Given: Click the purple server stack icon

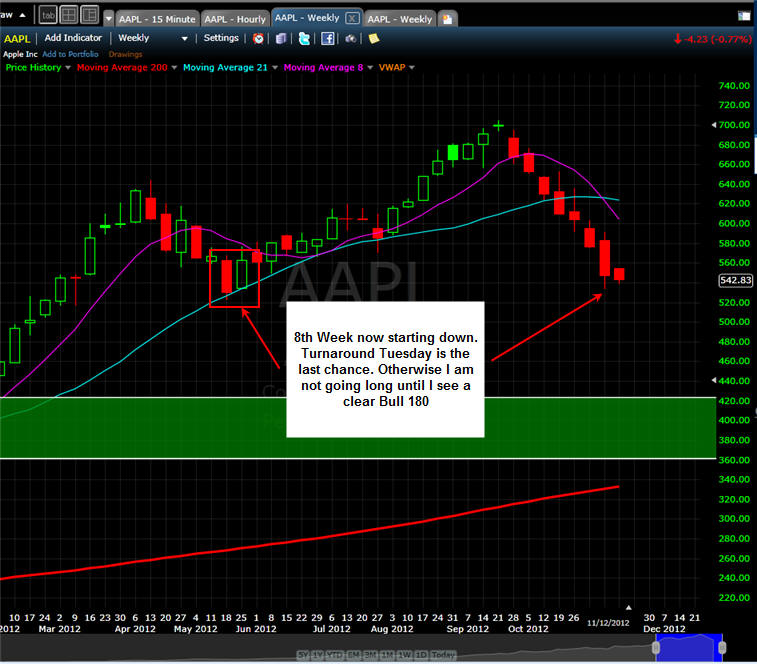Looking at the screenshot, I should pyautogui.click(x=281, y=39).
